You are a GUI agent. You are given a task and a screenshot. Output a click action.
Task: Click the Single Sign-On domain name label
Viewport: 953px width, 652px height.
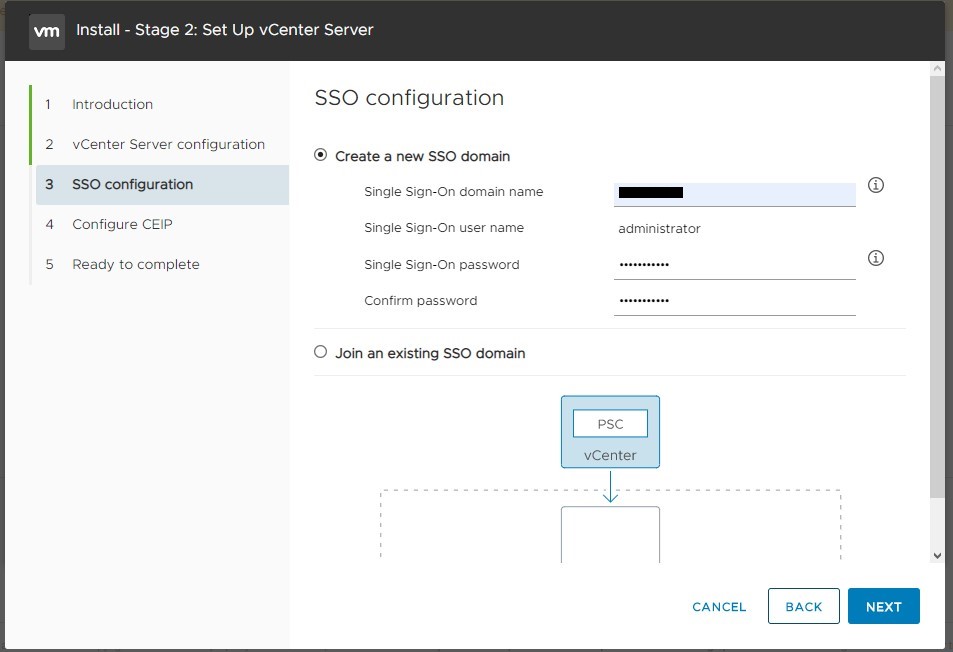(453, 192)
